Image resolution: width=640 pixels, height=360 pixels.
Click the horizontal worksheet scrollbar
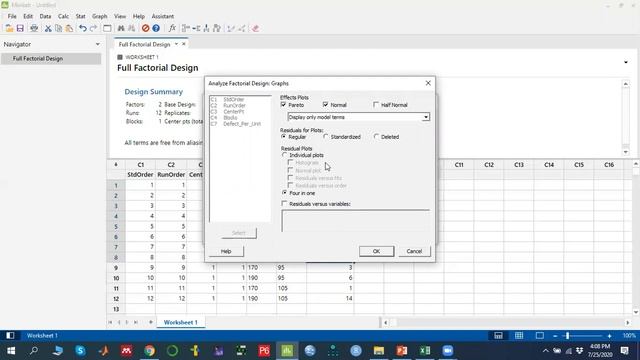(506, 322)
